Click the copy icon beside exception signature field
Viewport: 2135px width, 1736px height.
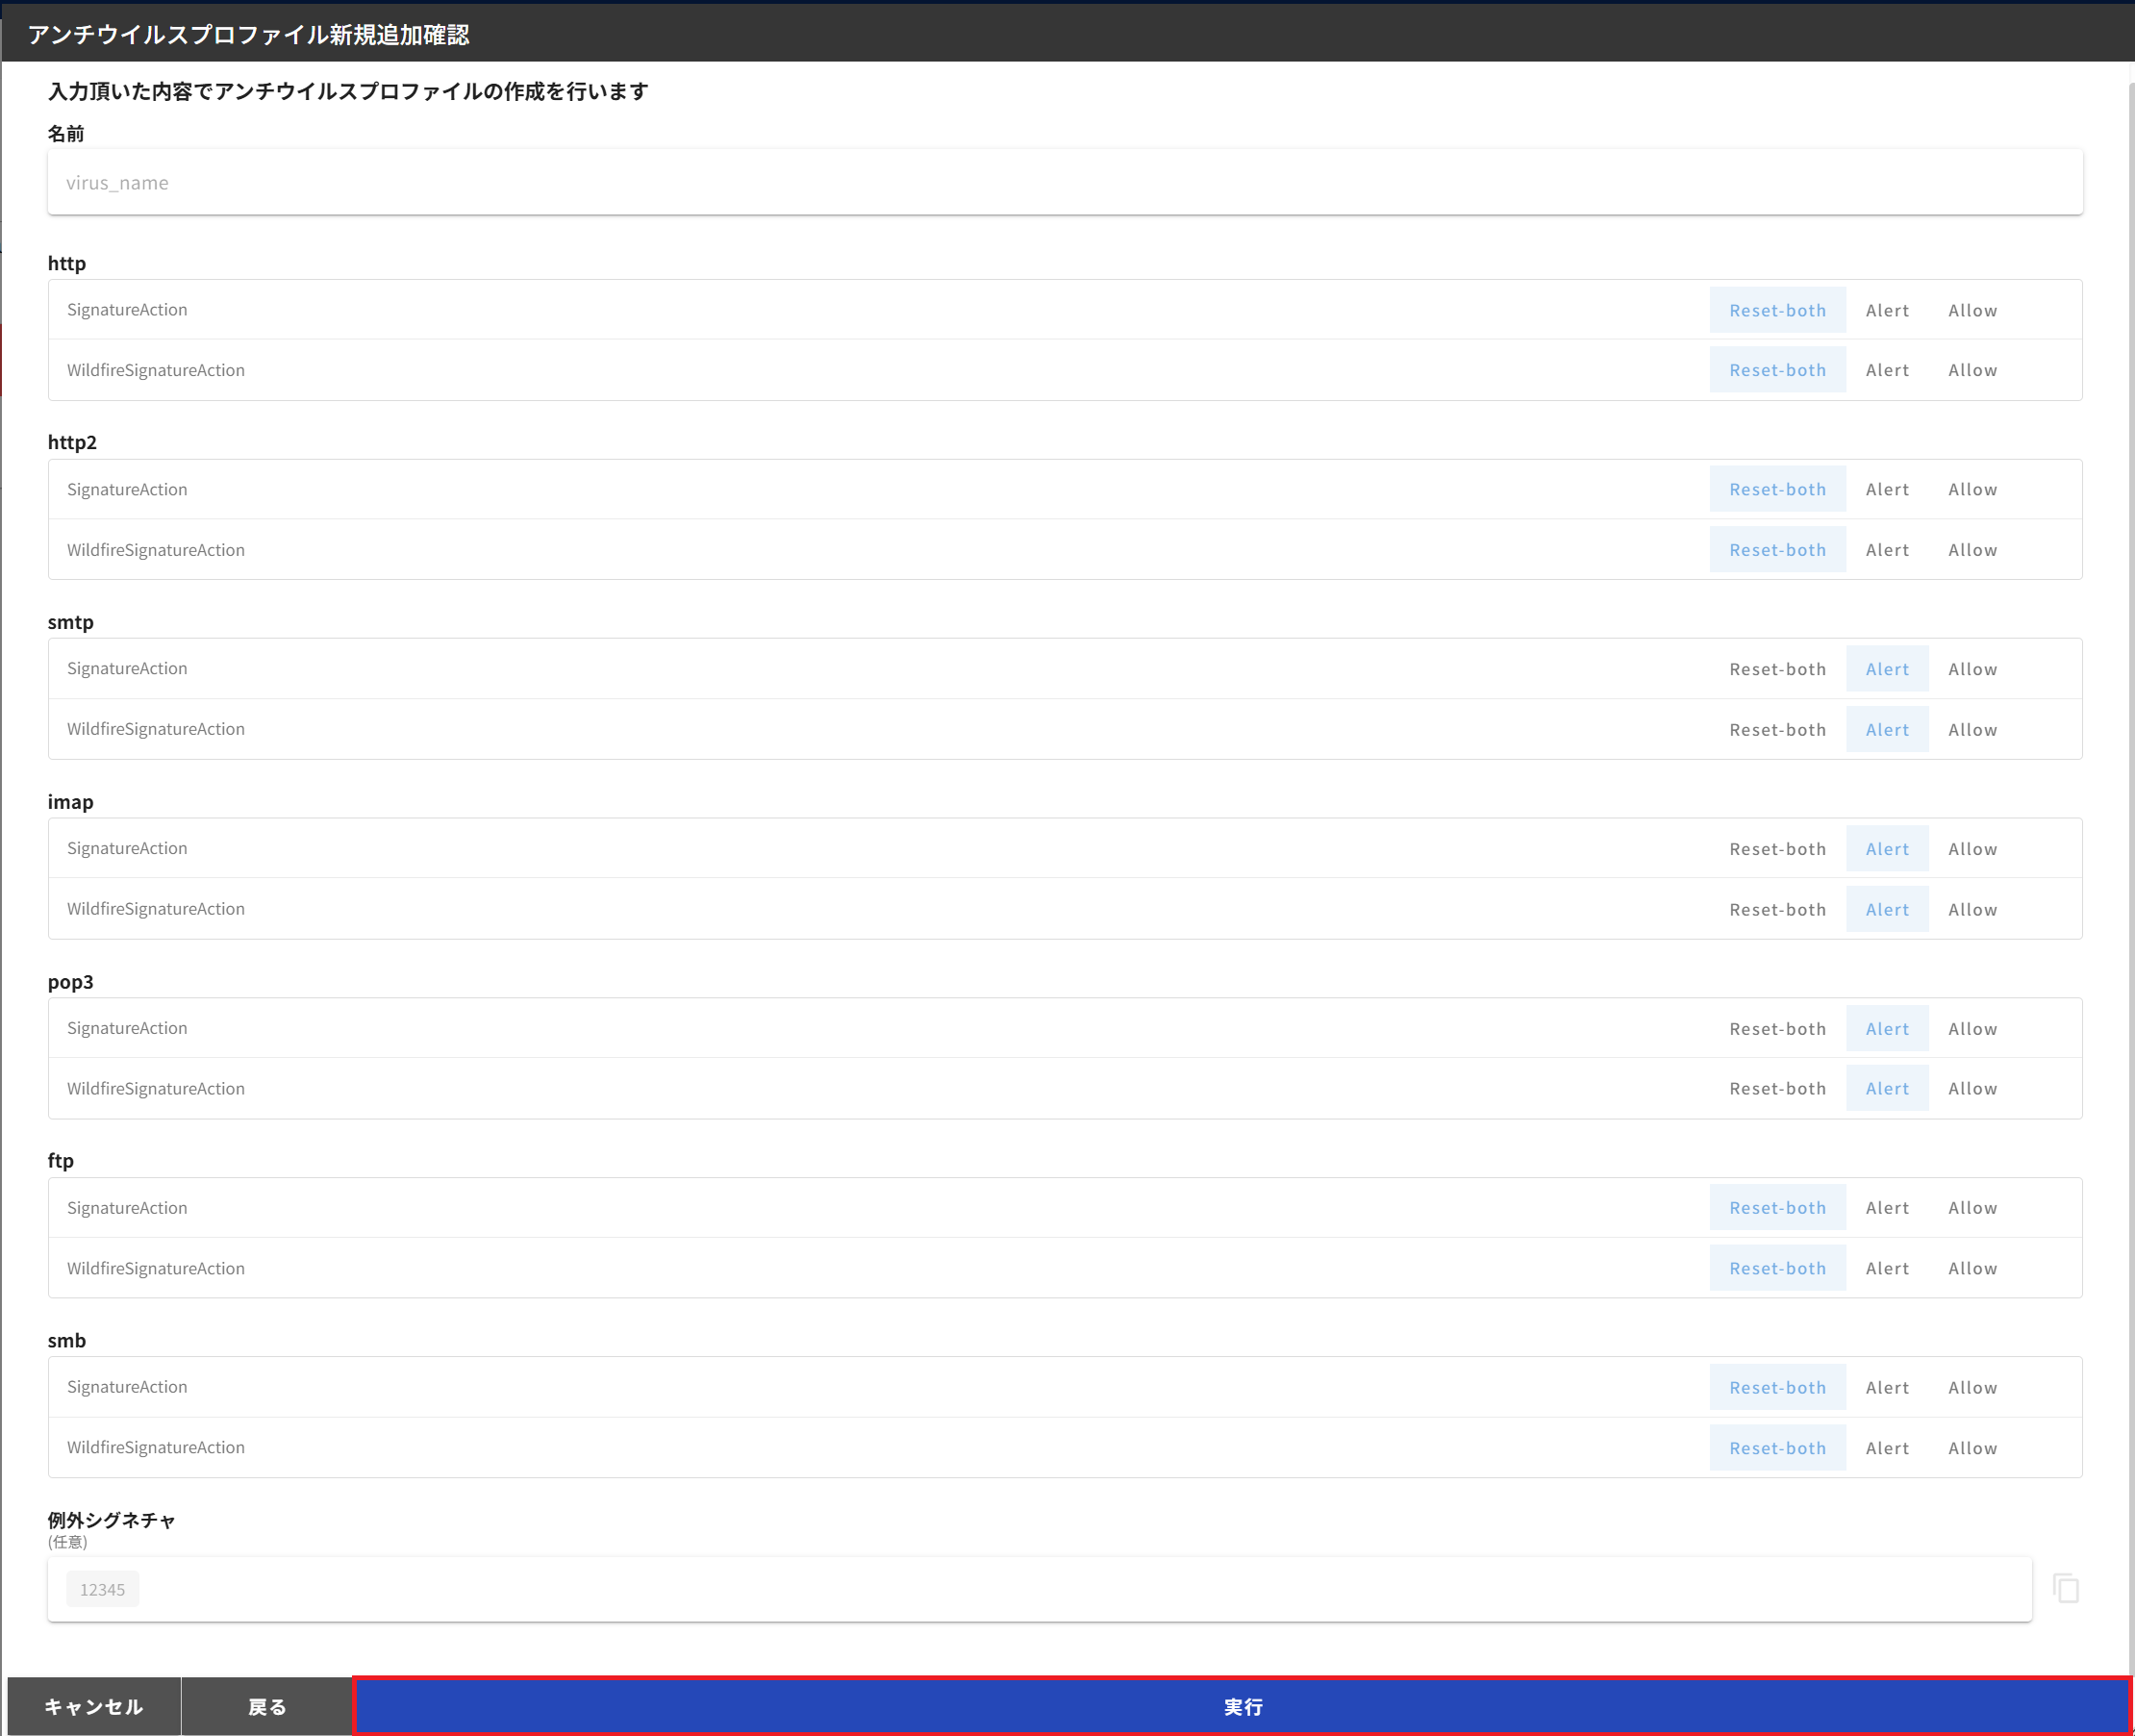2066,1588
